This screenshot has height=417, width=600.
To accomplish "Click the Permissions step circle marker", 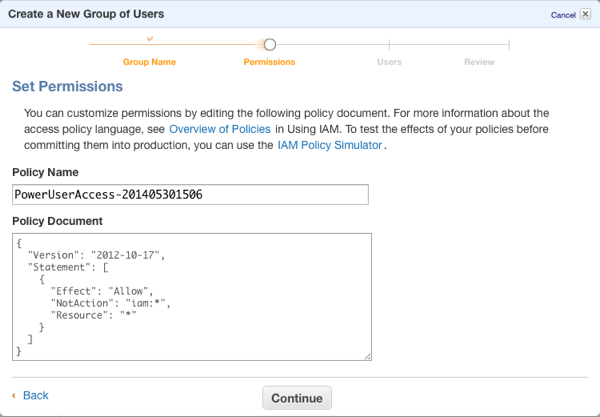I will (270, 45).
